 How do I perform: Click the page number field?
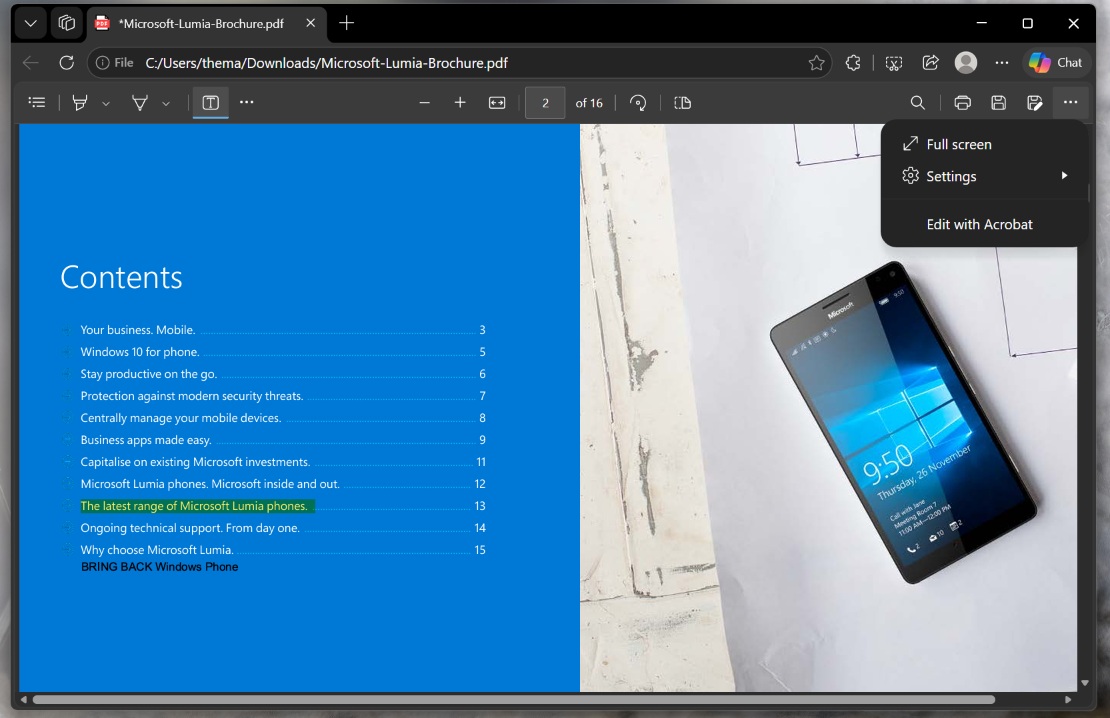point(545,103)
